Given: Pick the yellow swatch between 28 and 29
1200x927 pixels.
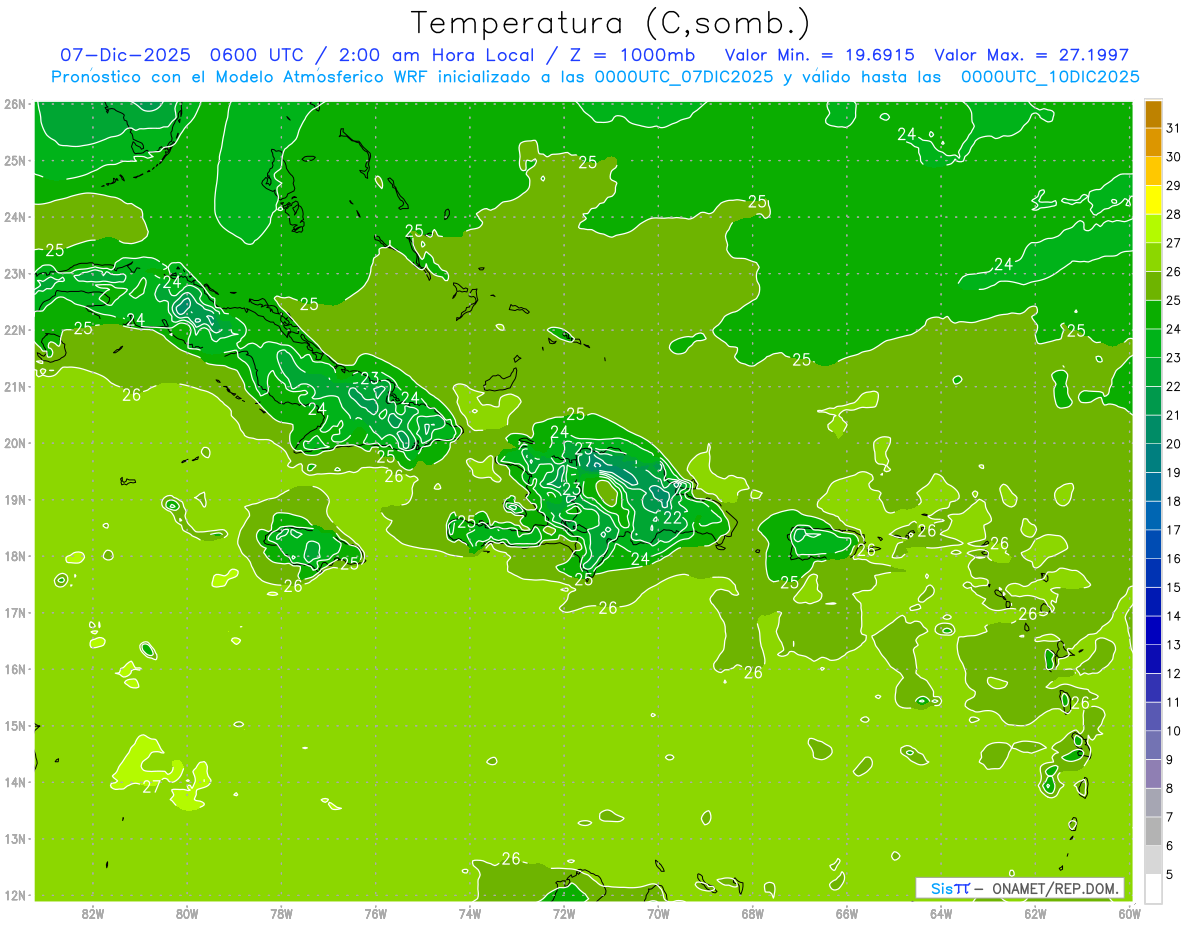Looking at the screenshot, I should coord(1153,200).
